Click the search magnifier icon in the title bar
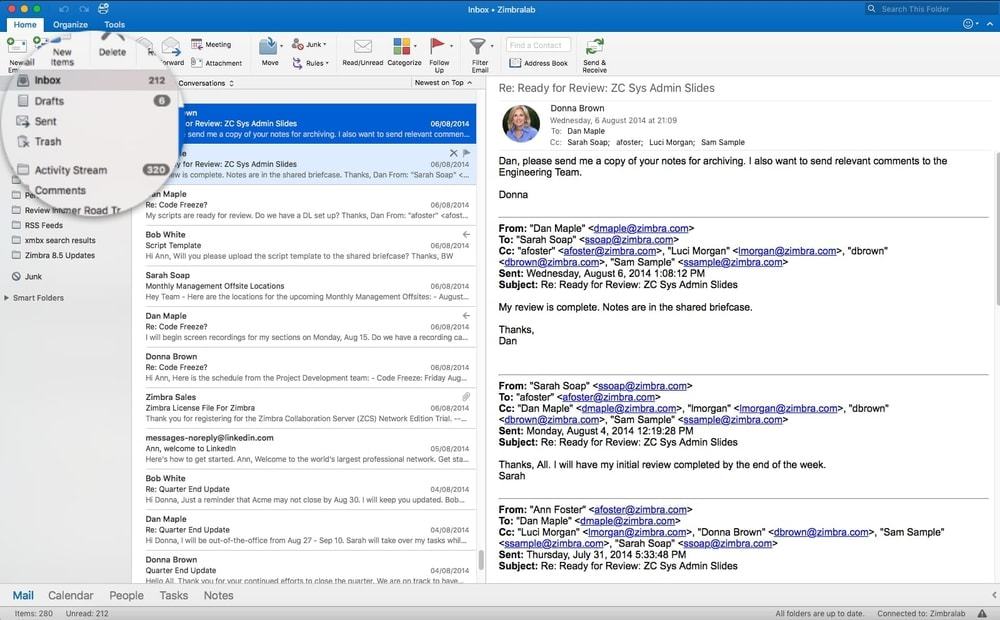The image size is (1000, 620). (871, 9)
